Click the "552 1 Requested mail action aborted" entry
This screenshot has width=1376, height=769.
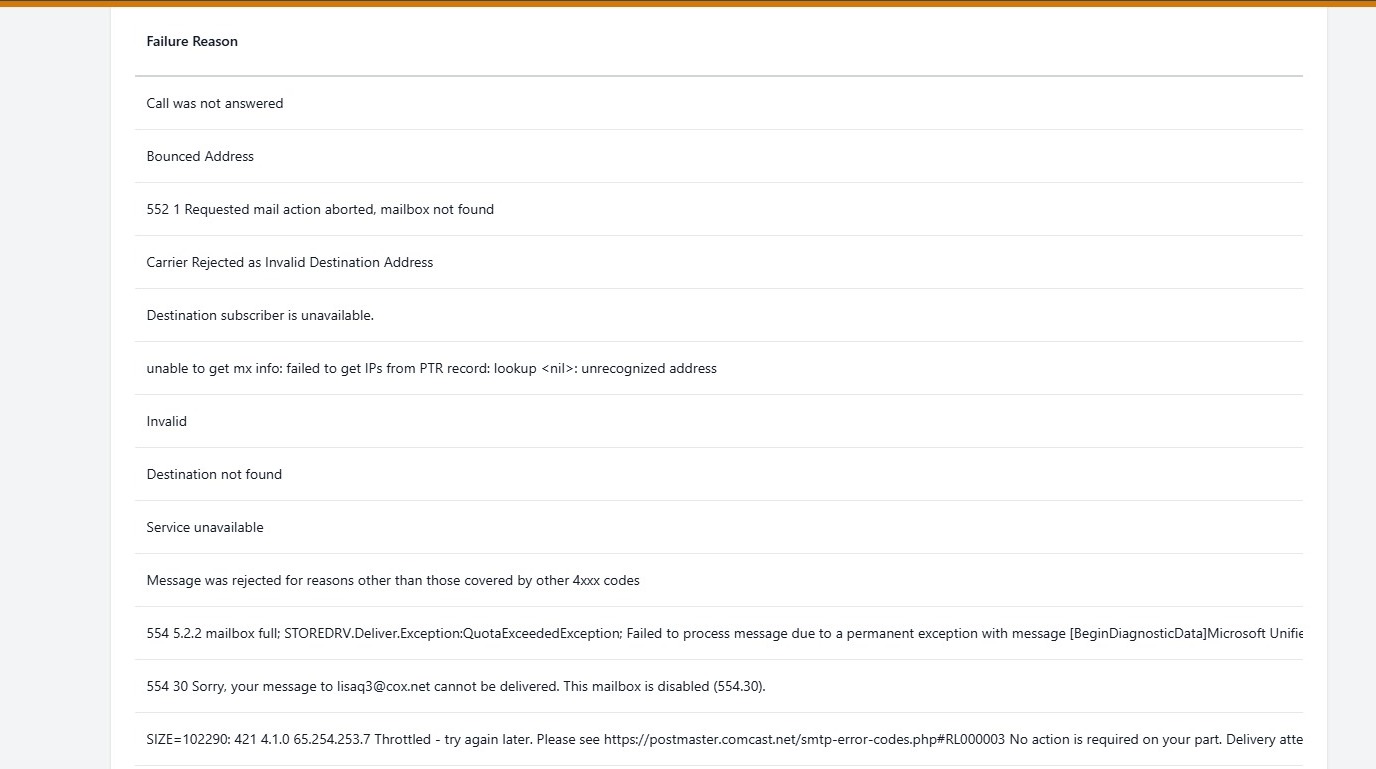[320, 209]
